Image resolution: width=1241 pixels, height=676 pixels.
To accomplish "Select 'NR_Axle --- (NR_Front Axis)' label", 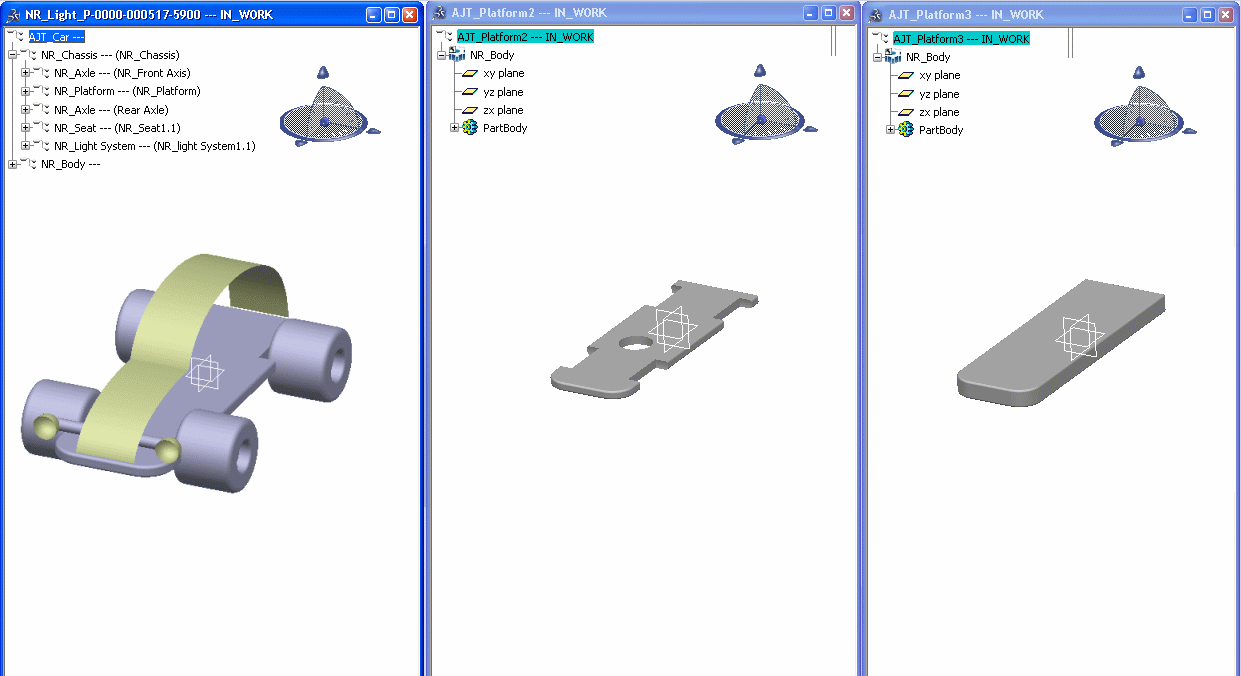I will click(x=122, y=73).
